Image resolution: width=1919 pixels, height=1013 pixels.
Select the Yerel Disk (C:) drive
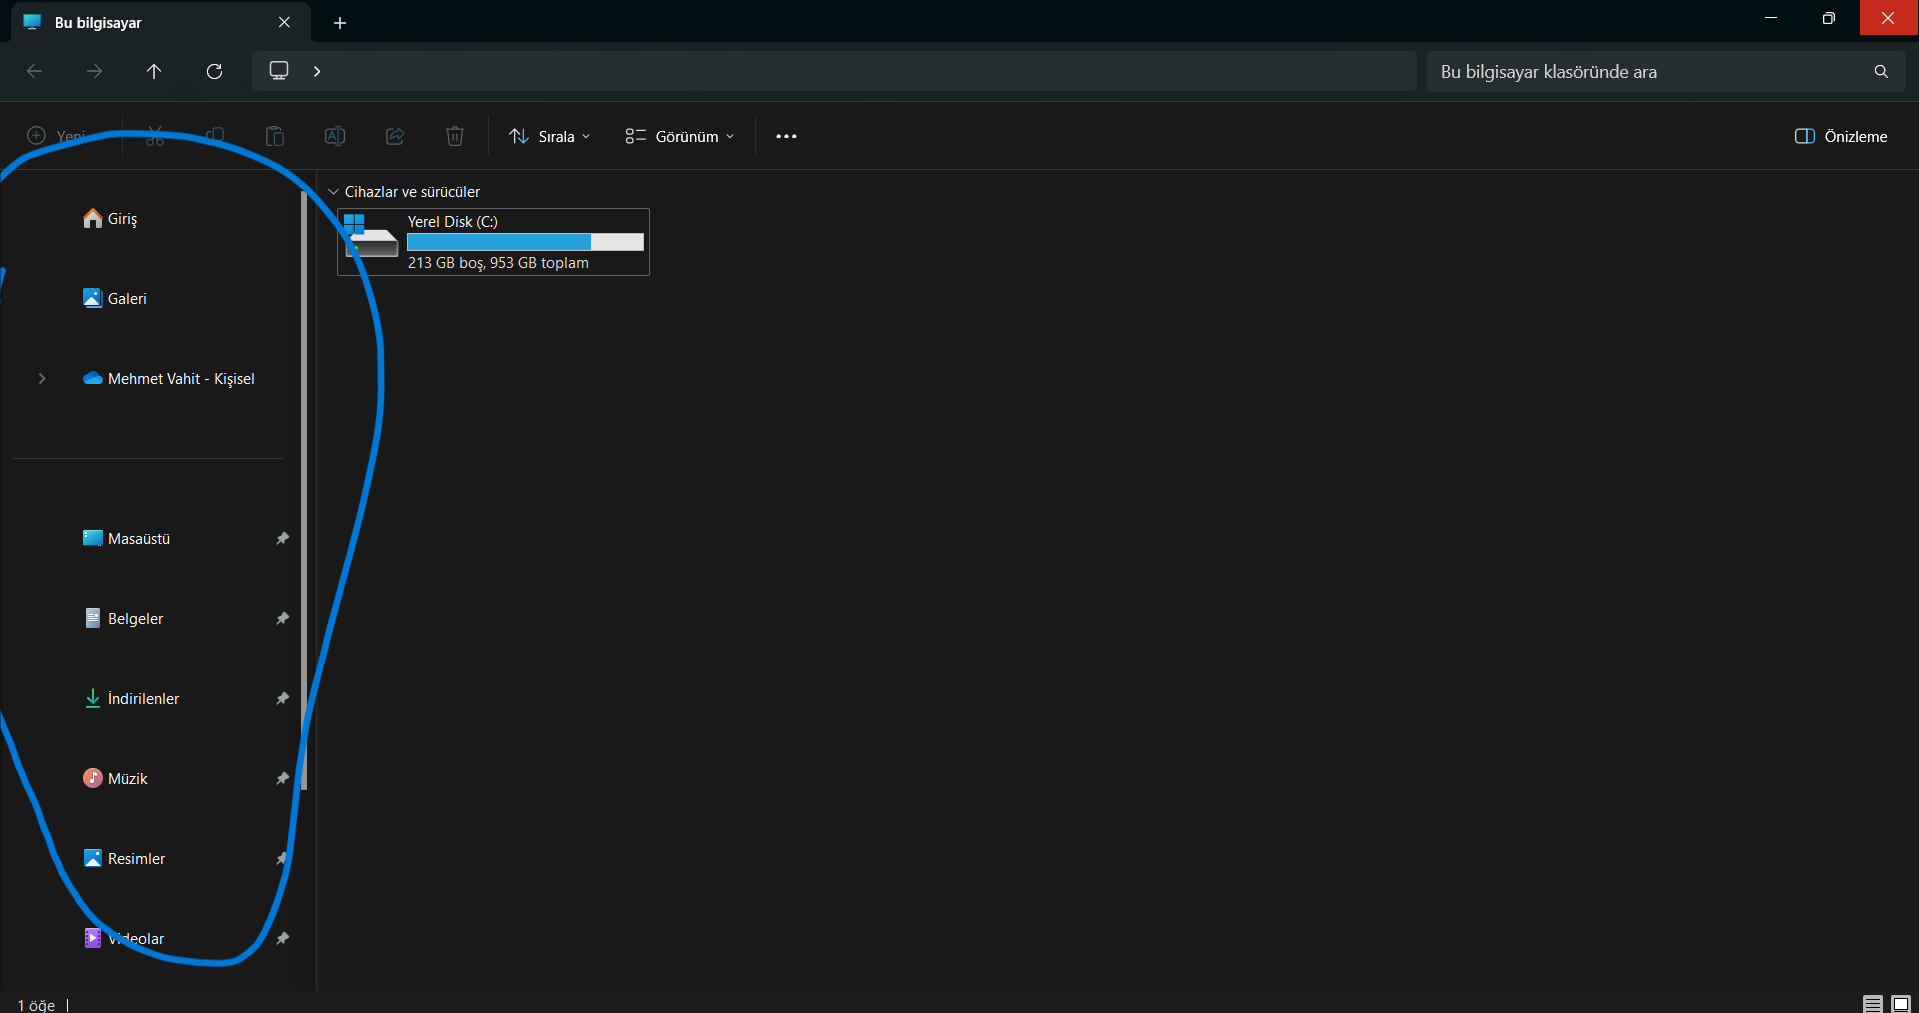494,242
